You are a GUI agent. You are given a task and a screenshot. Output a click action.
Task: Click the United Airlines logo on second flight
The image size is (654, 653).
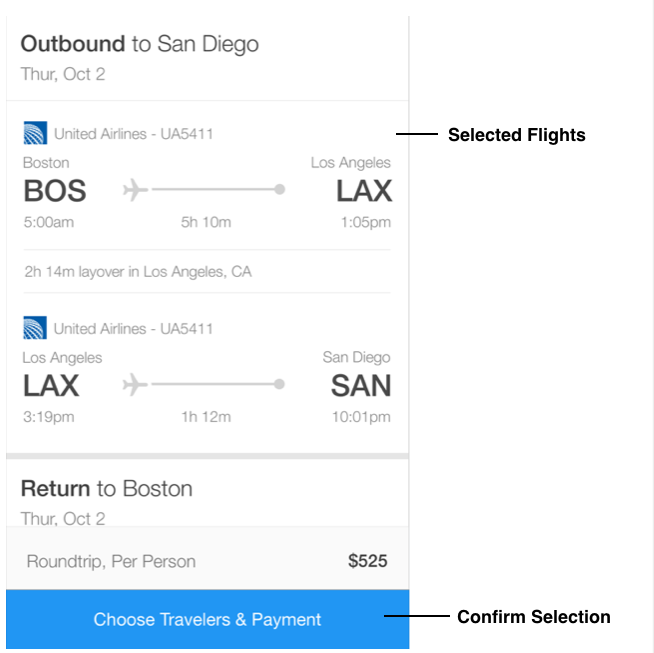coord(35,328)
